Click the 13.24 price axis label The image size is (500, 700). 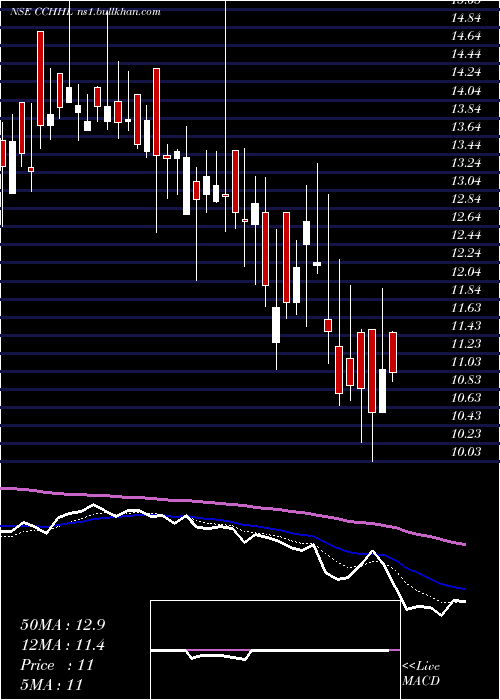(x=467, y=163)
